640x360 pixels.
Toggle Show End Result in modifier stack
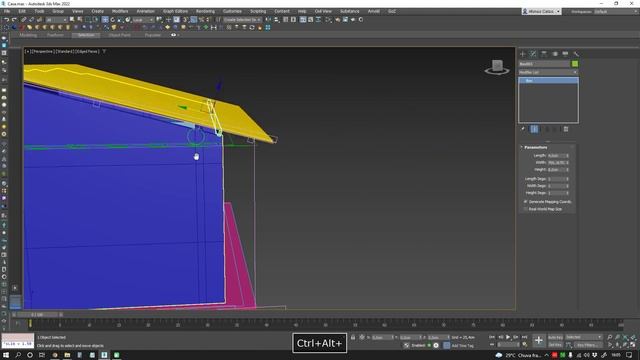point(534,129)
